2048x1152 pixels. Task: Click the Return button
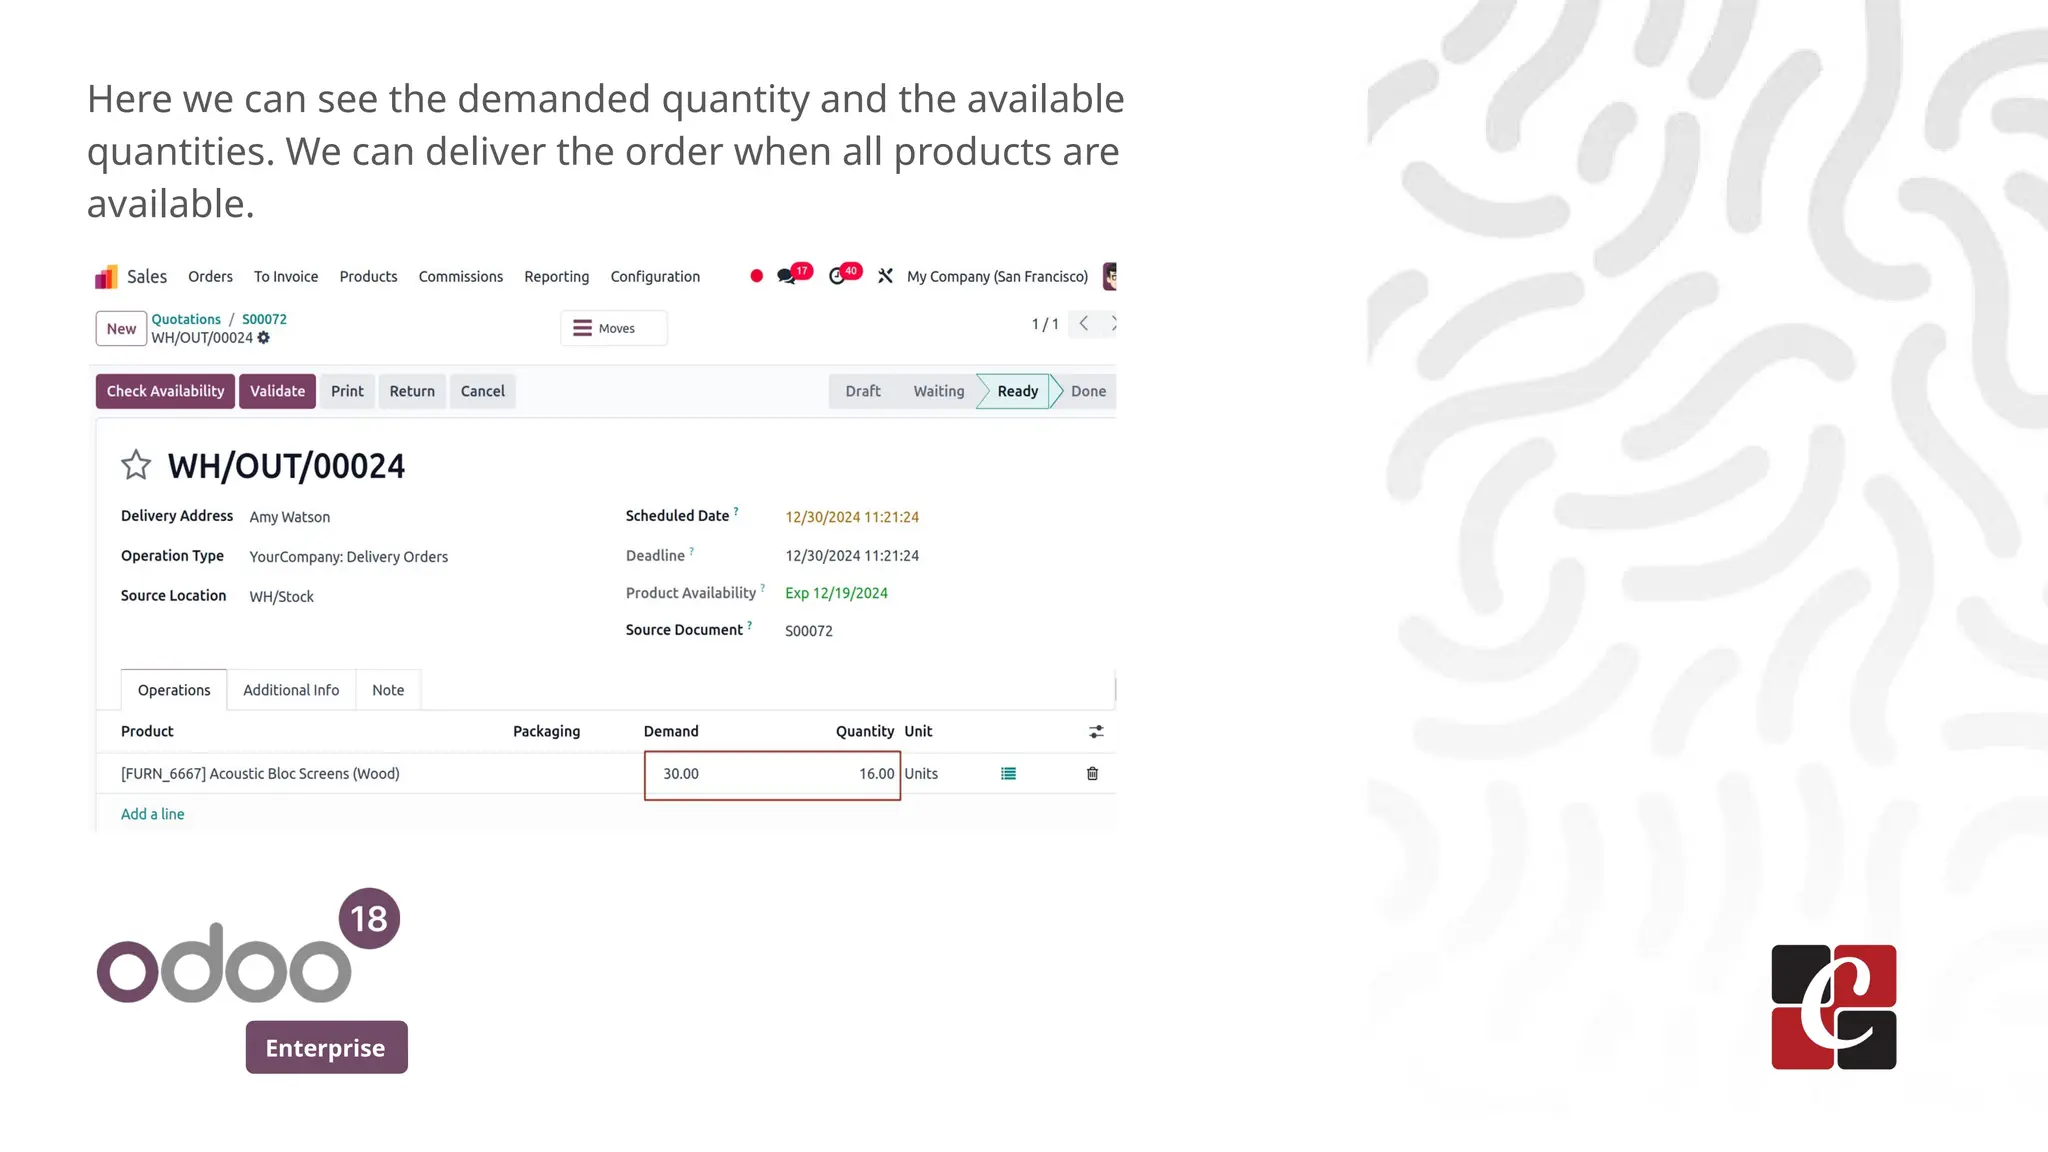point(412,391)
